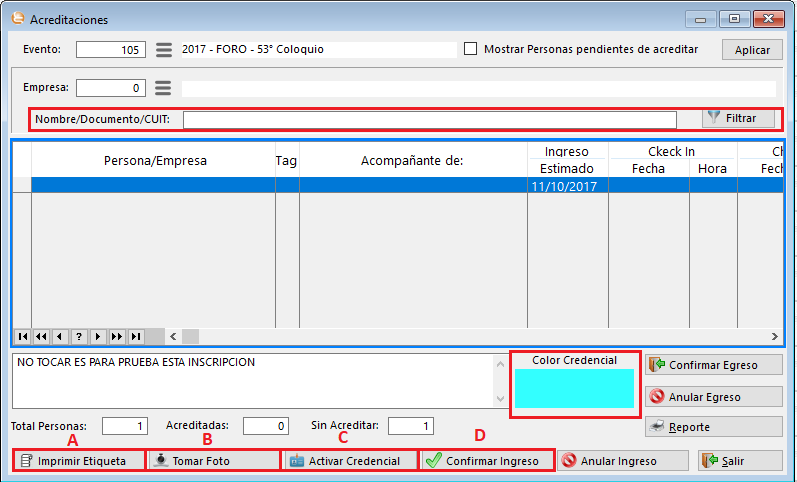Click the Filtrar button
Image resolution: width=797 pixels, height=482 pixels.
coord(738,118)
